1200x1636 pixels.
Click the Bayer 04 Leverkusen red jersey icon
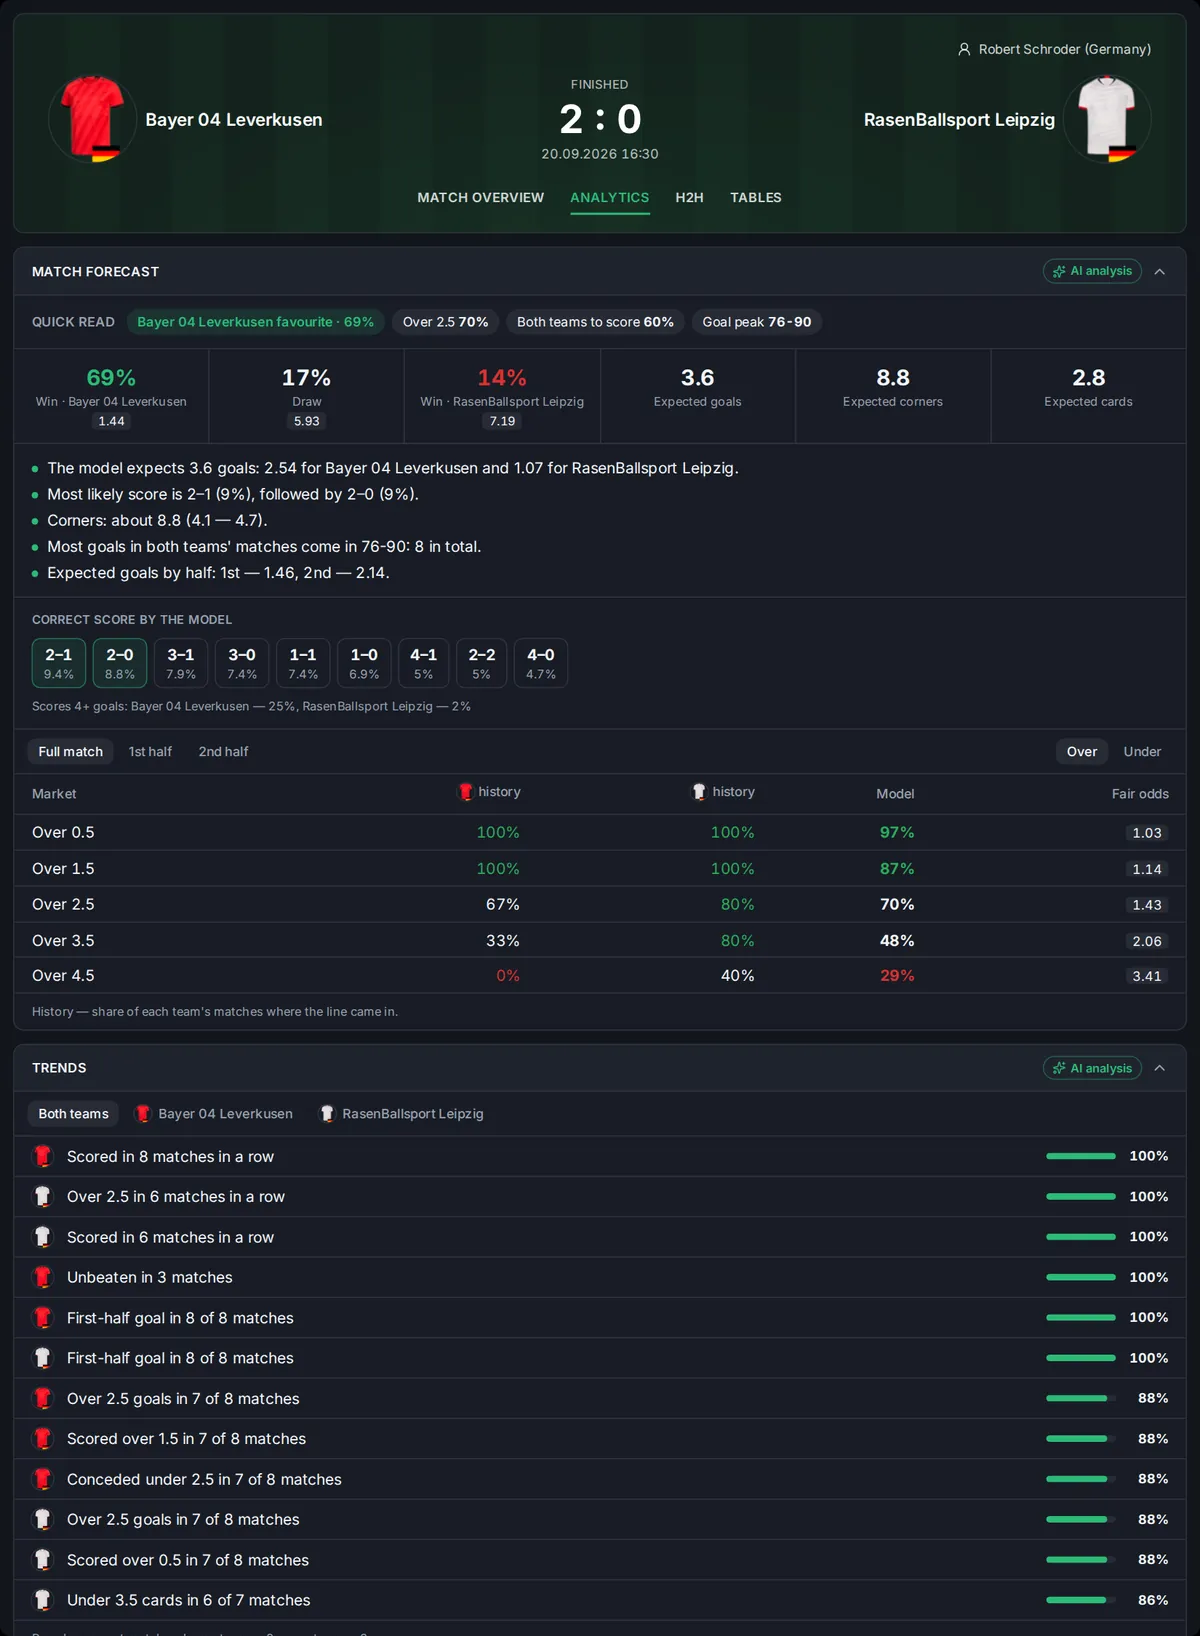[x=93, y=119]
